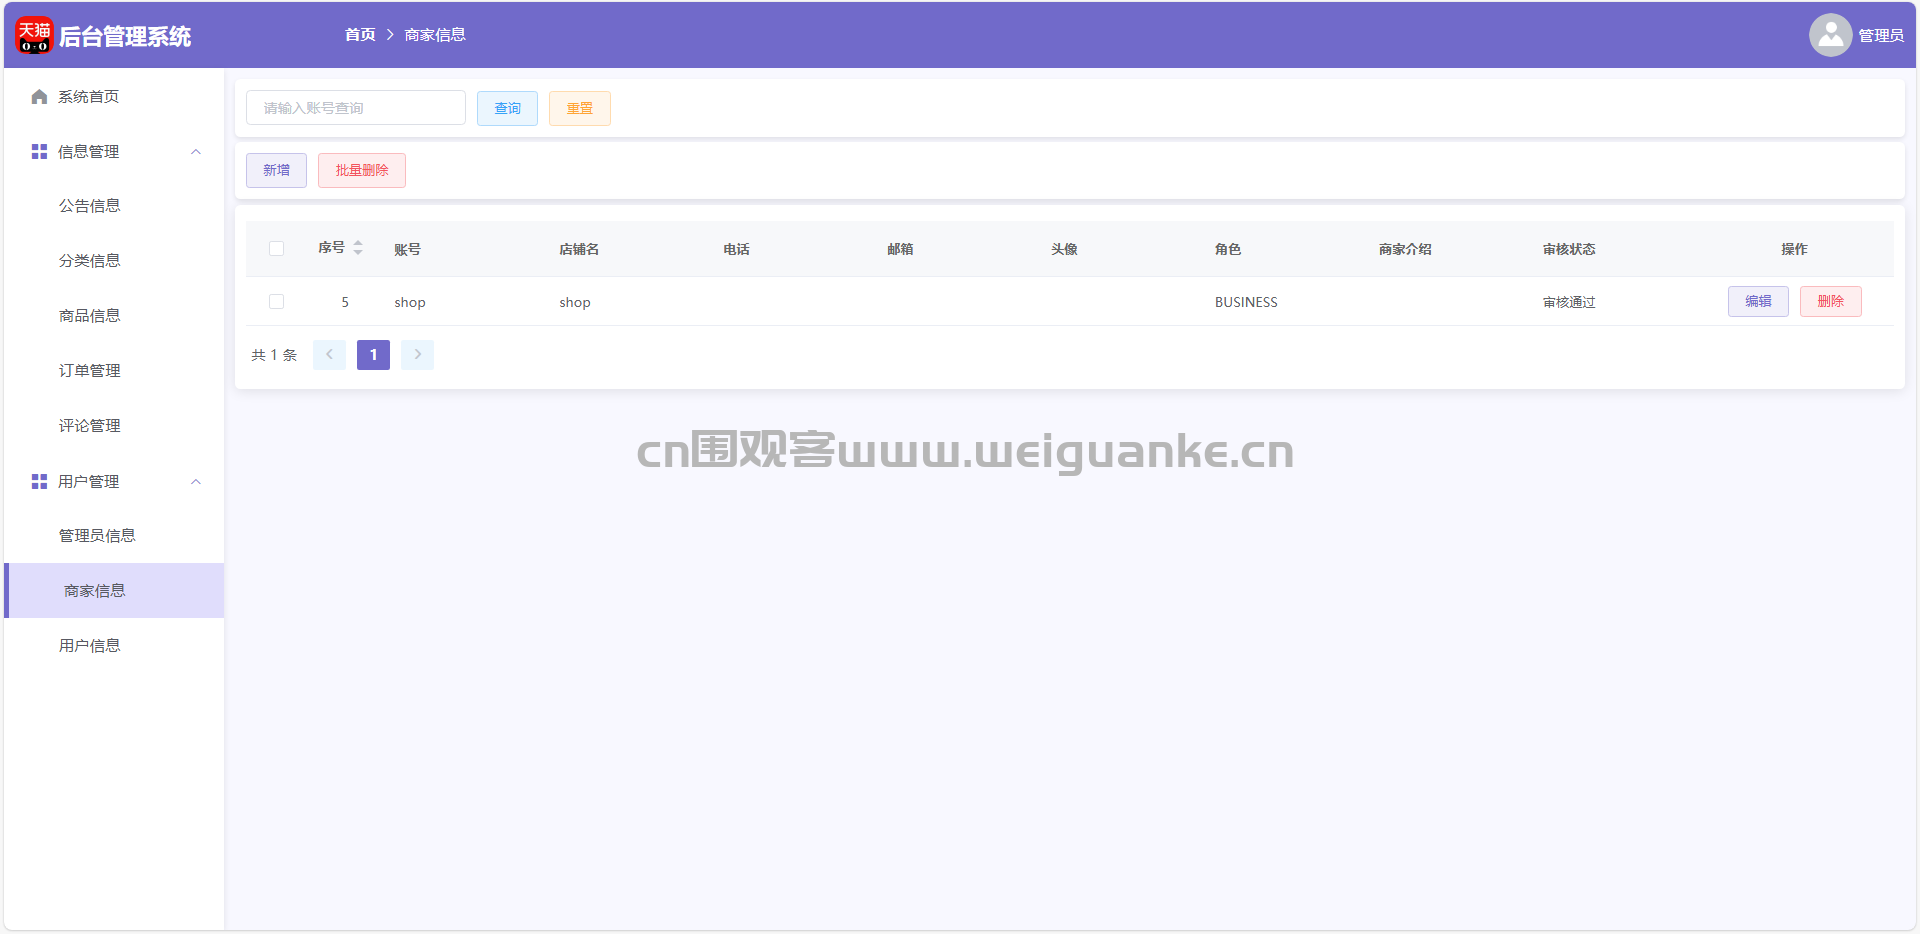1920x934 pixels.
Task: Click the 首页 breadcrumb link
Action: click(360, 35)
